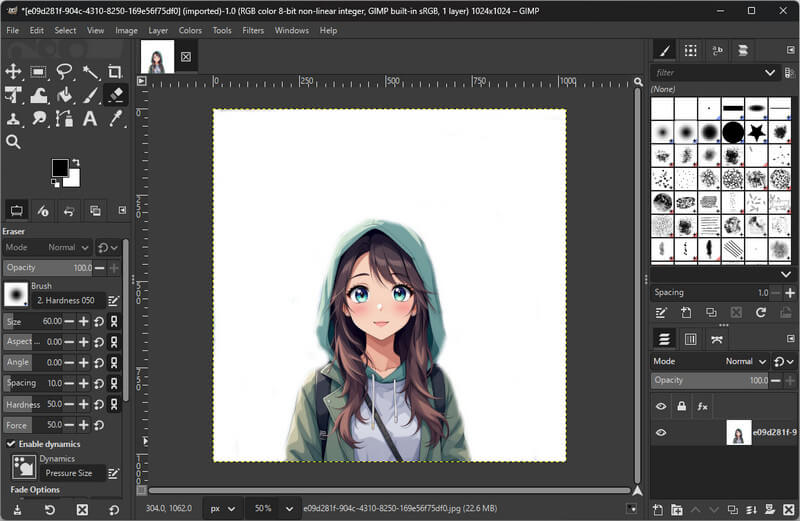Open the Undo History tab
Screen dimensions: 800x521
(x=69, y=211)
